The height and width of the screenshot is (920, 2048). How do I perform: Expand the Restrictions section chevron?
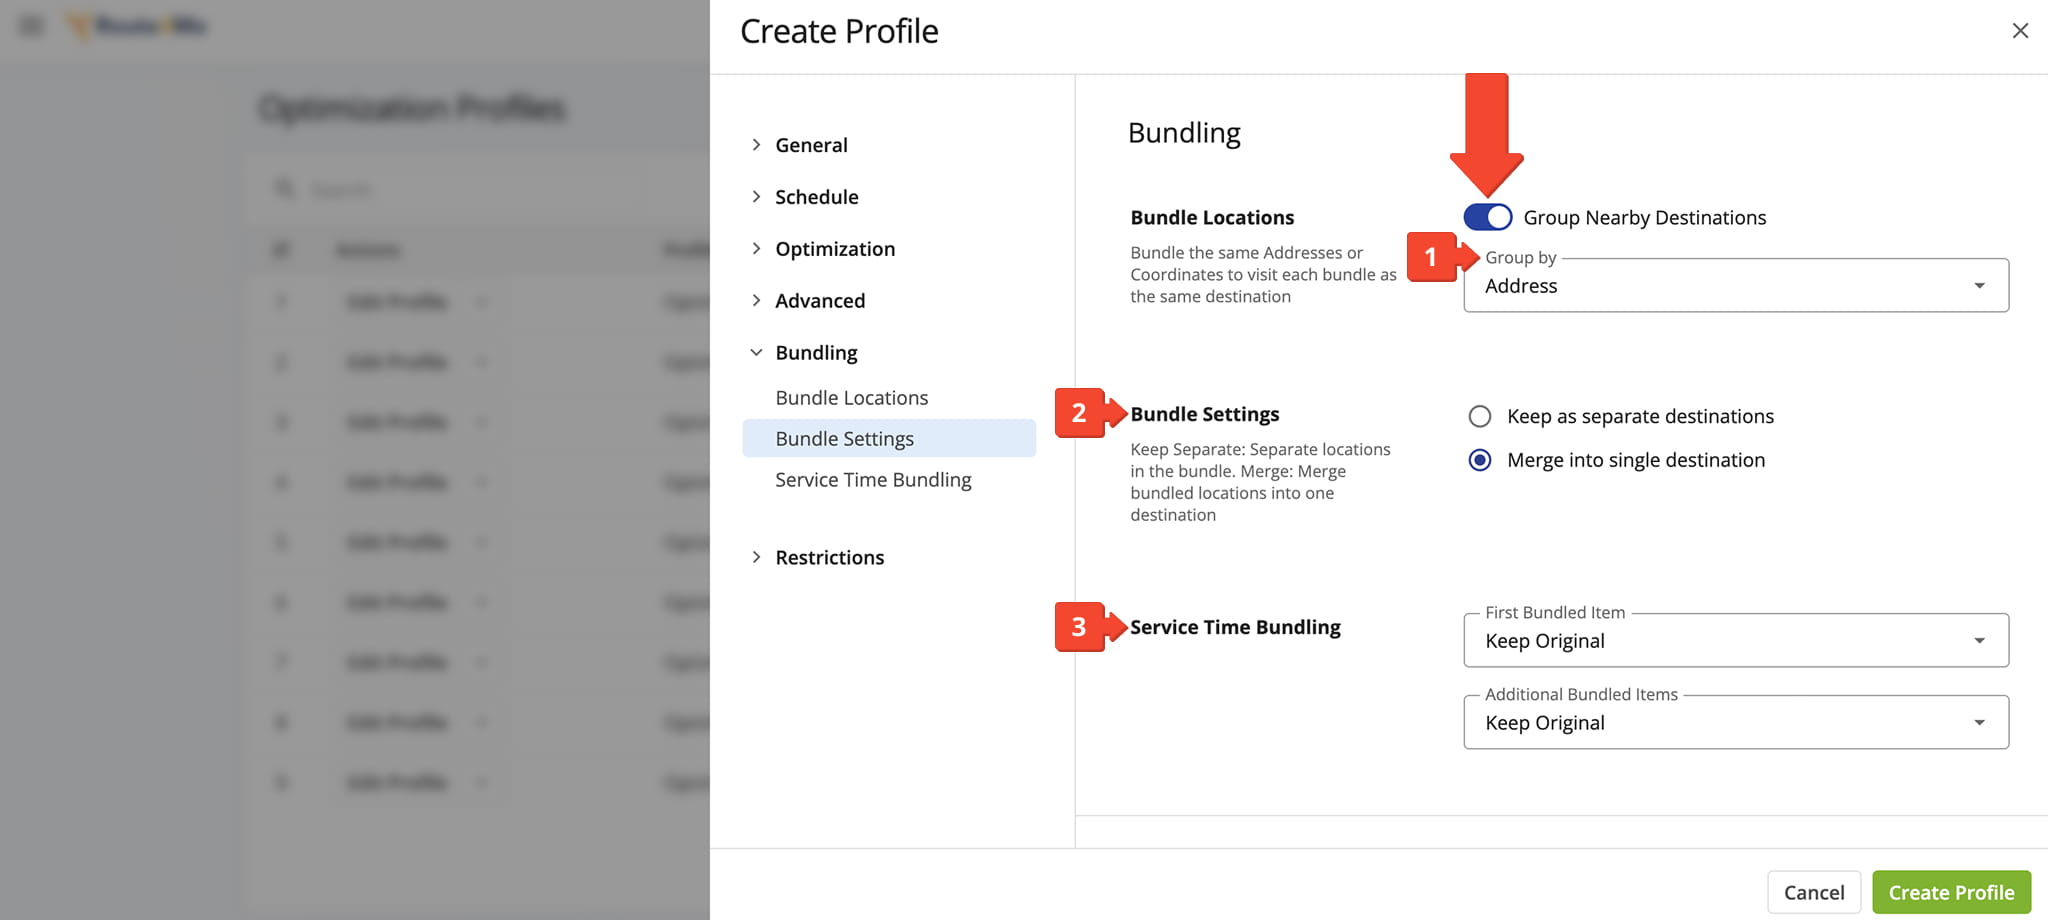[x=756, y=557]
